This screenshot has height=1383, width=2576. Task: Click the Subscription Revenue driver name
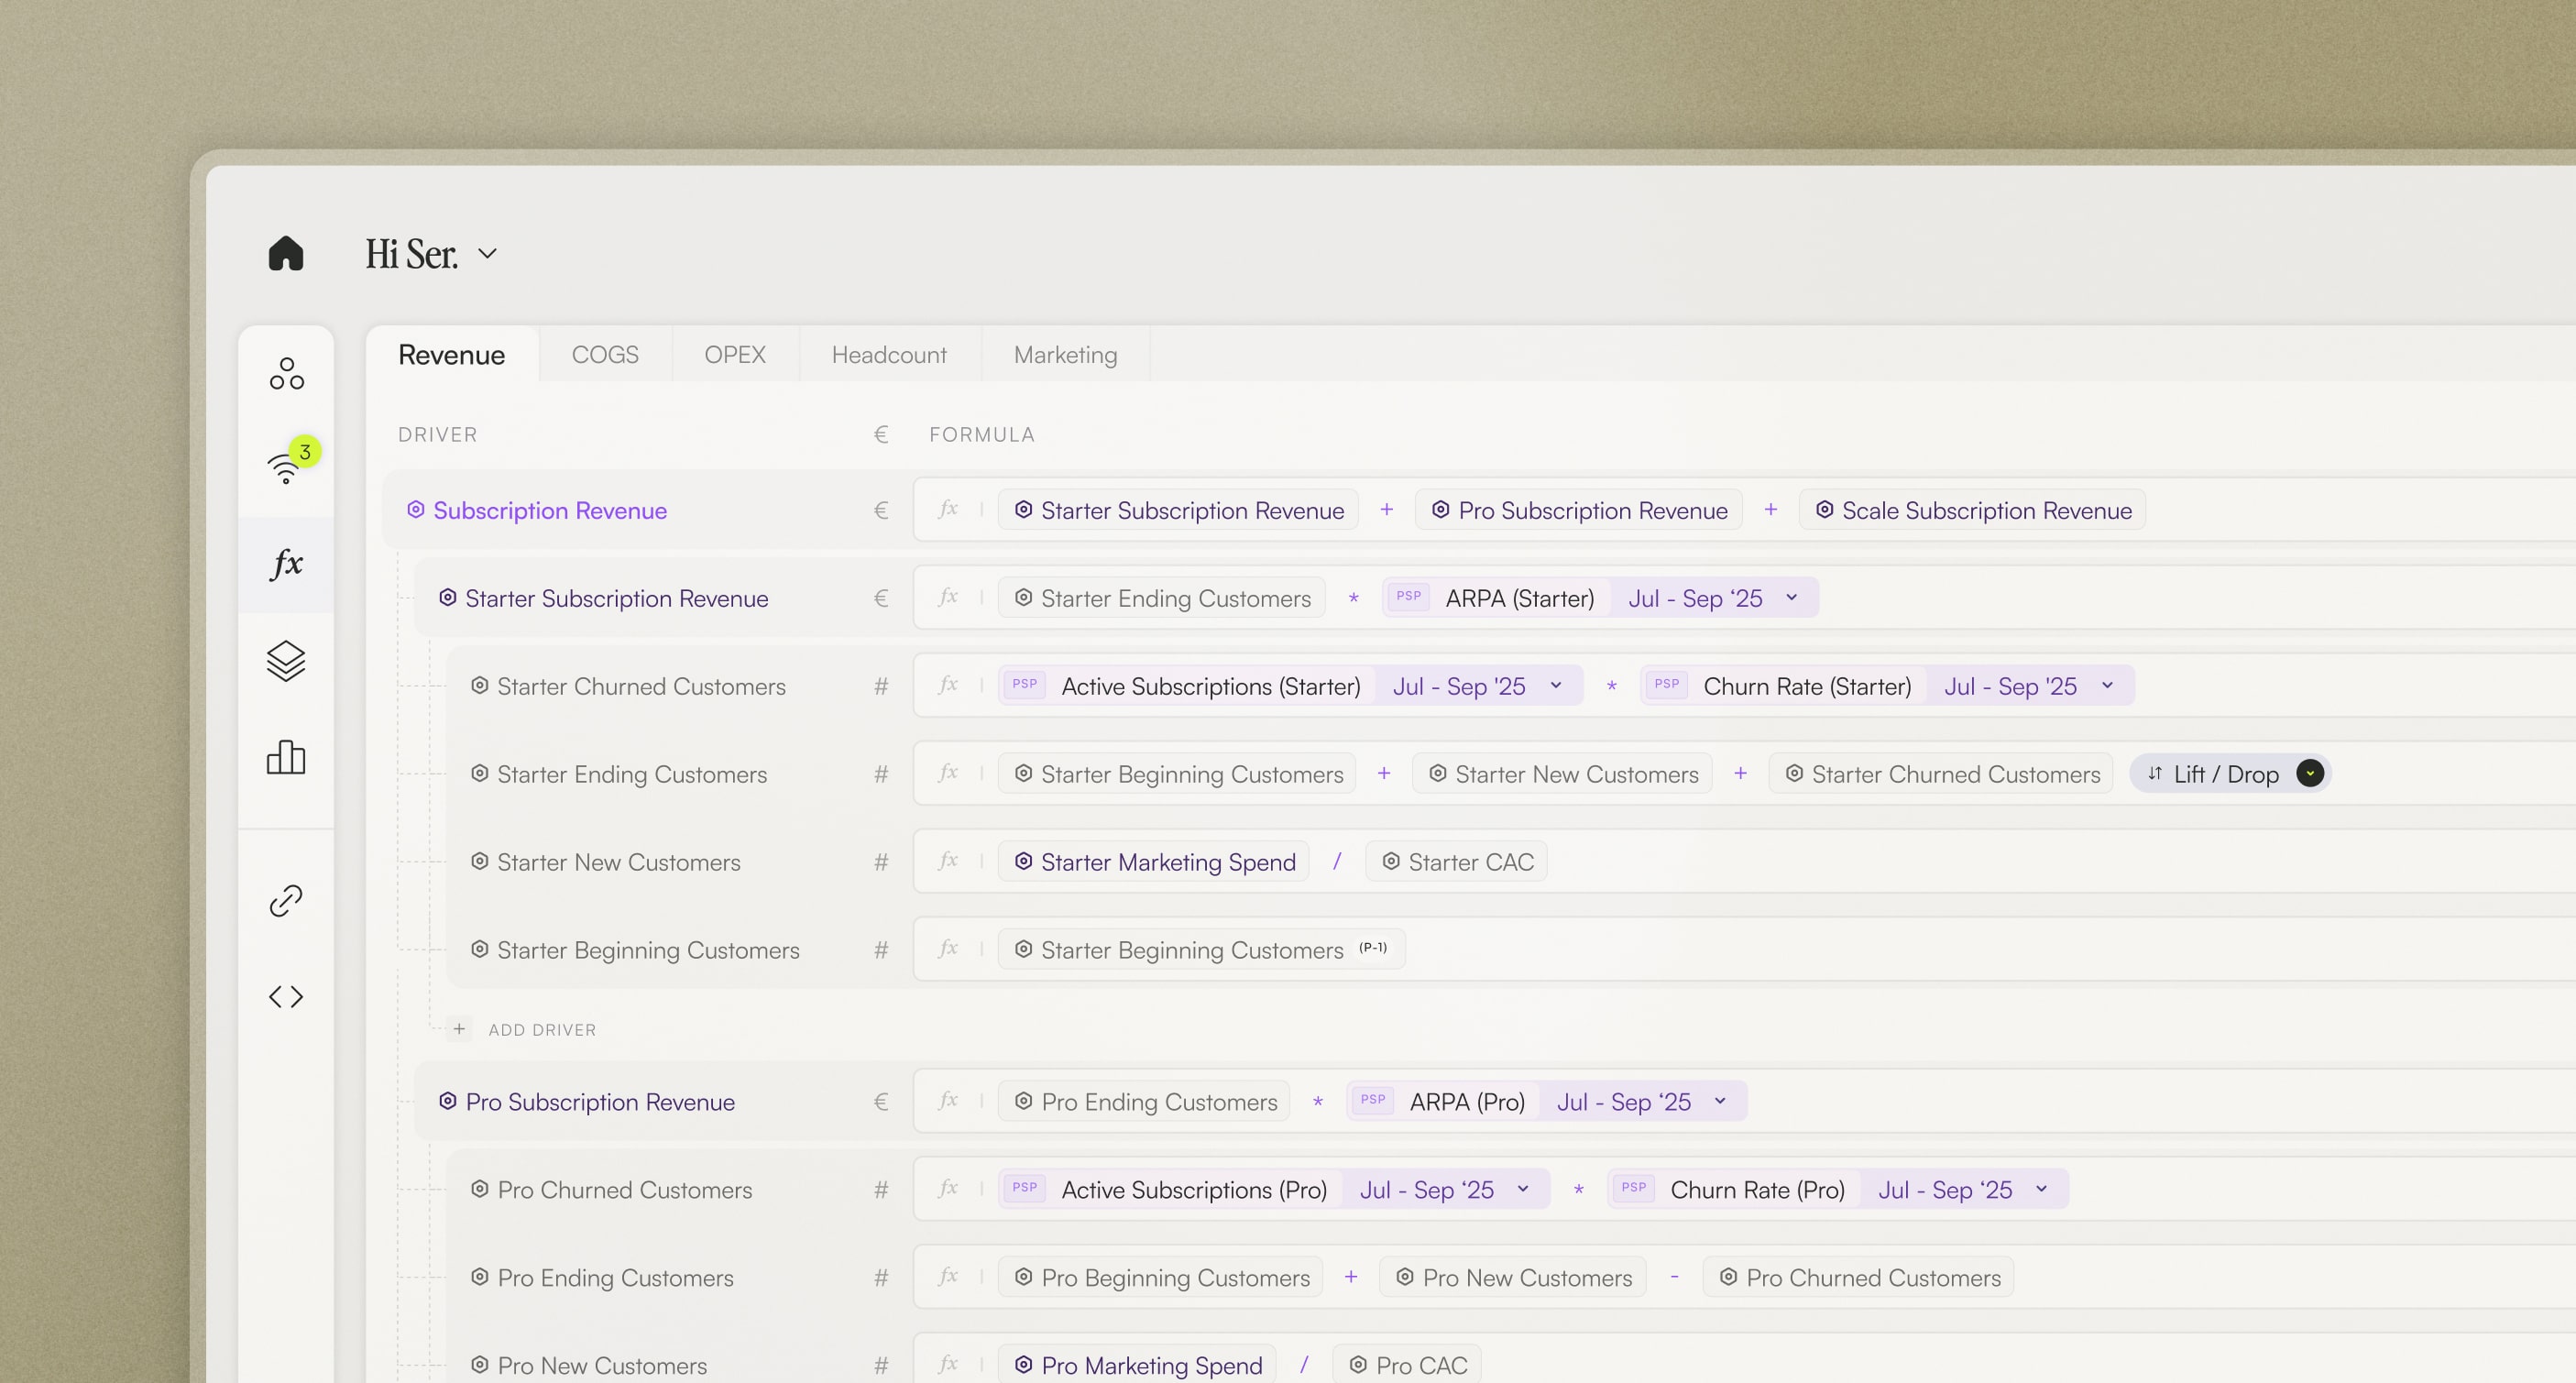click(549, 511)
